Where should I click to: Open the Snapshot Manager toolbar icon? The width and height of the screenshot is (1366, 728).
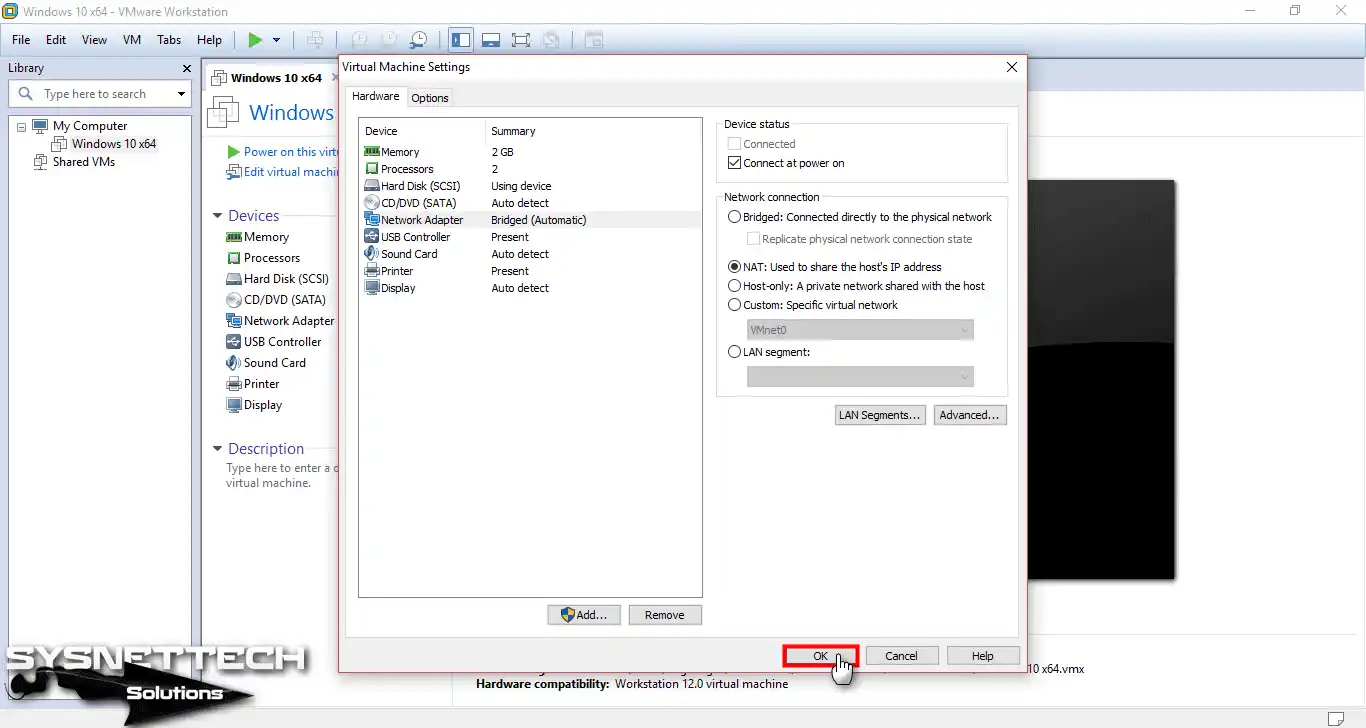click(418, 39)
